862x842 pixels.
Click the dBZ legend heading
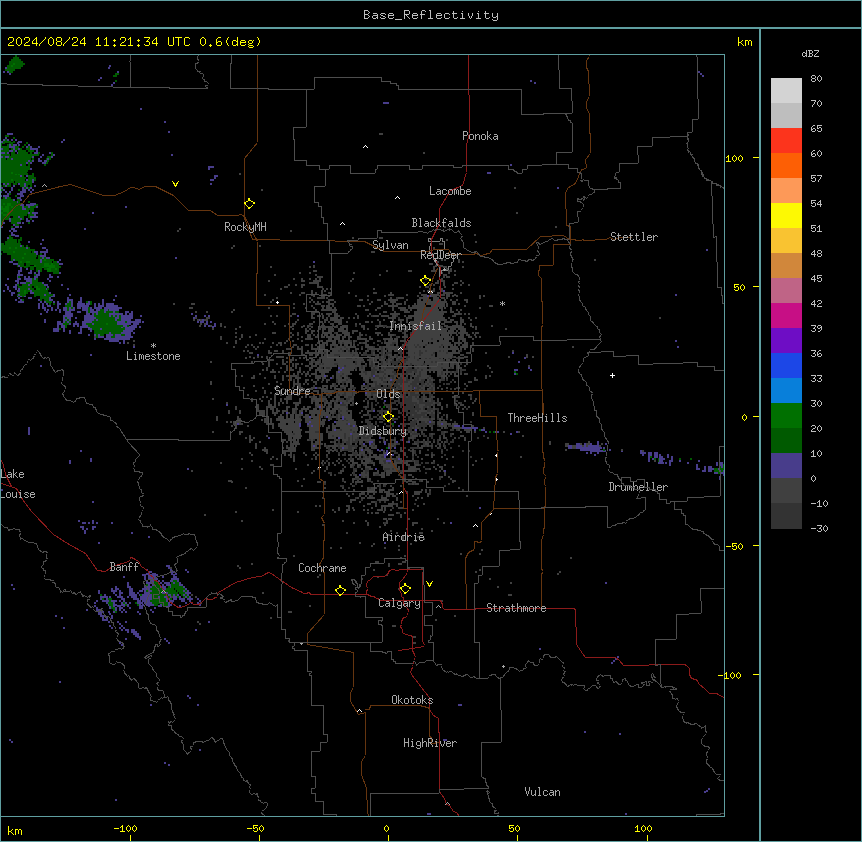pos(810,53)
